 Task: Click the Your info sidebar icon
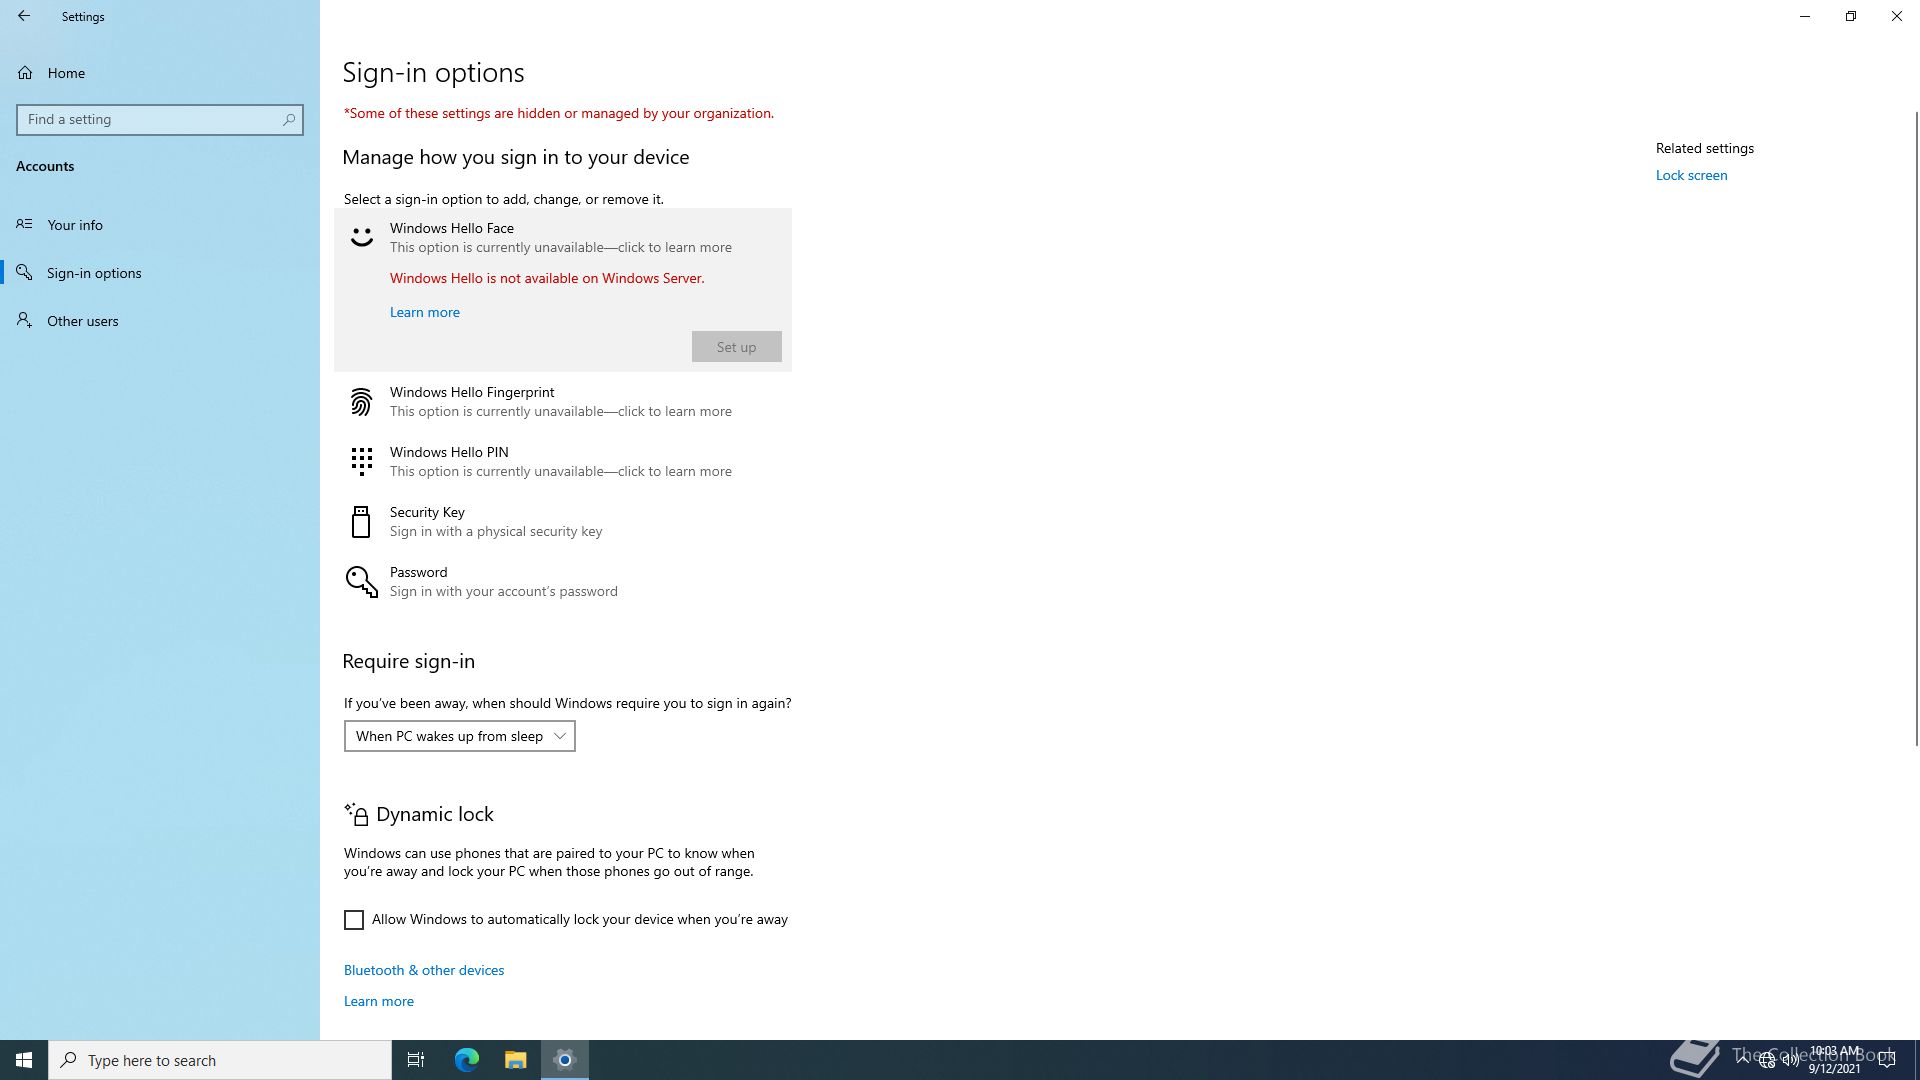pos(24,225)
